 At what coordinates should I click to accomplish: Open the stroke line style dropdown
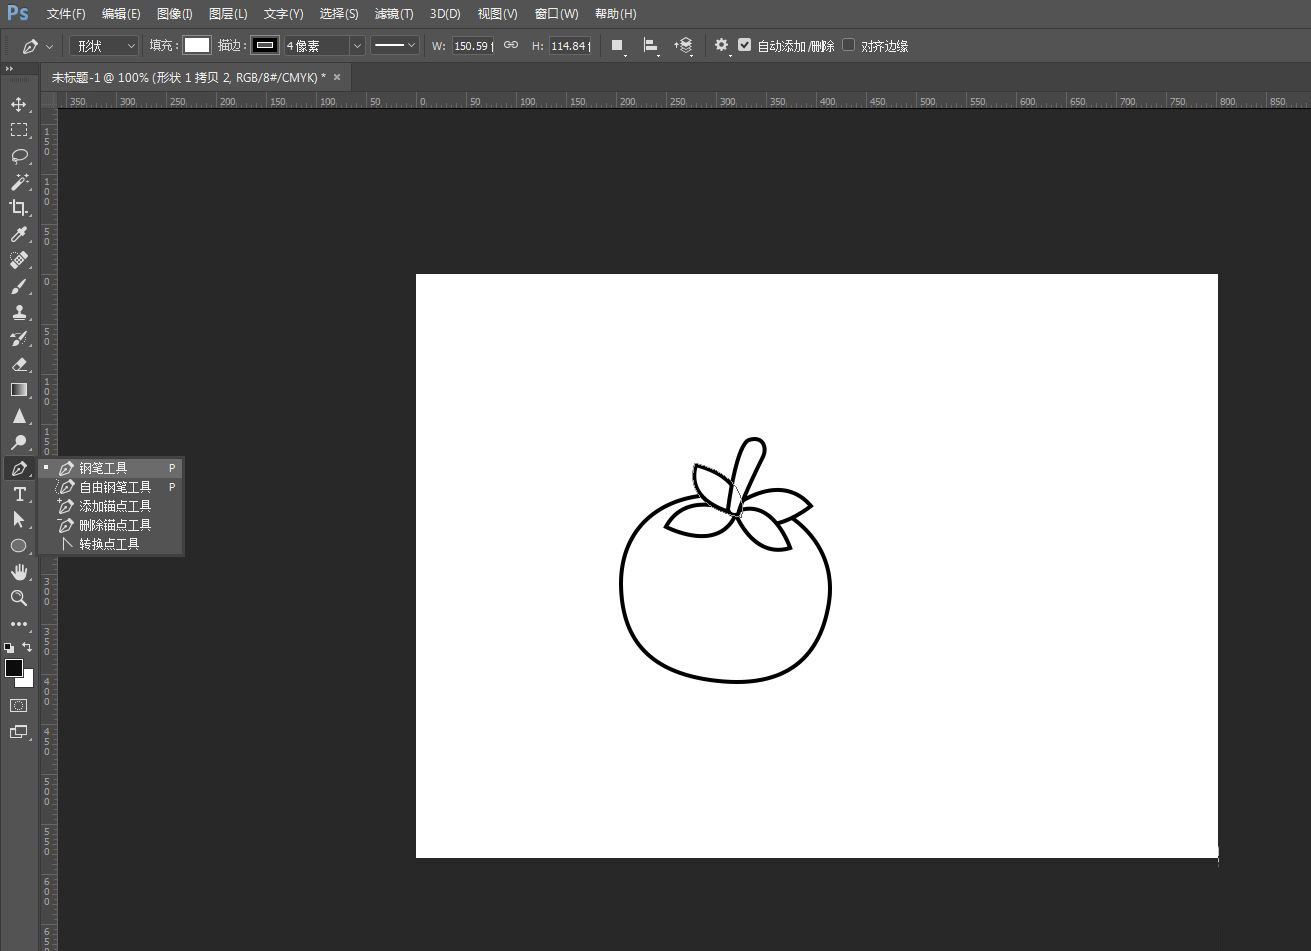point(394,46)
